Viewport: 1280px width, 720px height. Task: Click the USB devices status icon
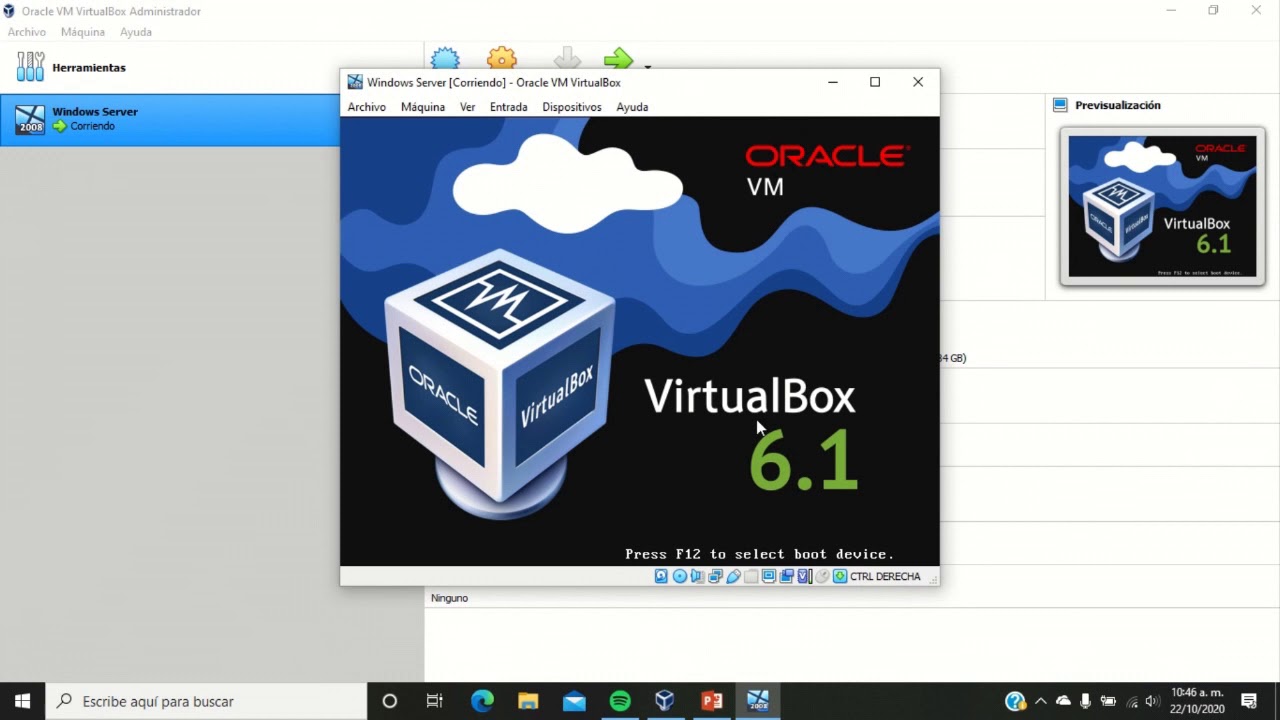point(733,576)
